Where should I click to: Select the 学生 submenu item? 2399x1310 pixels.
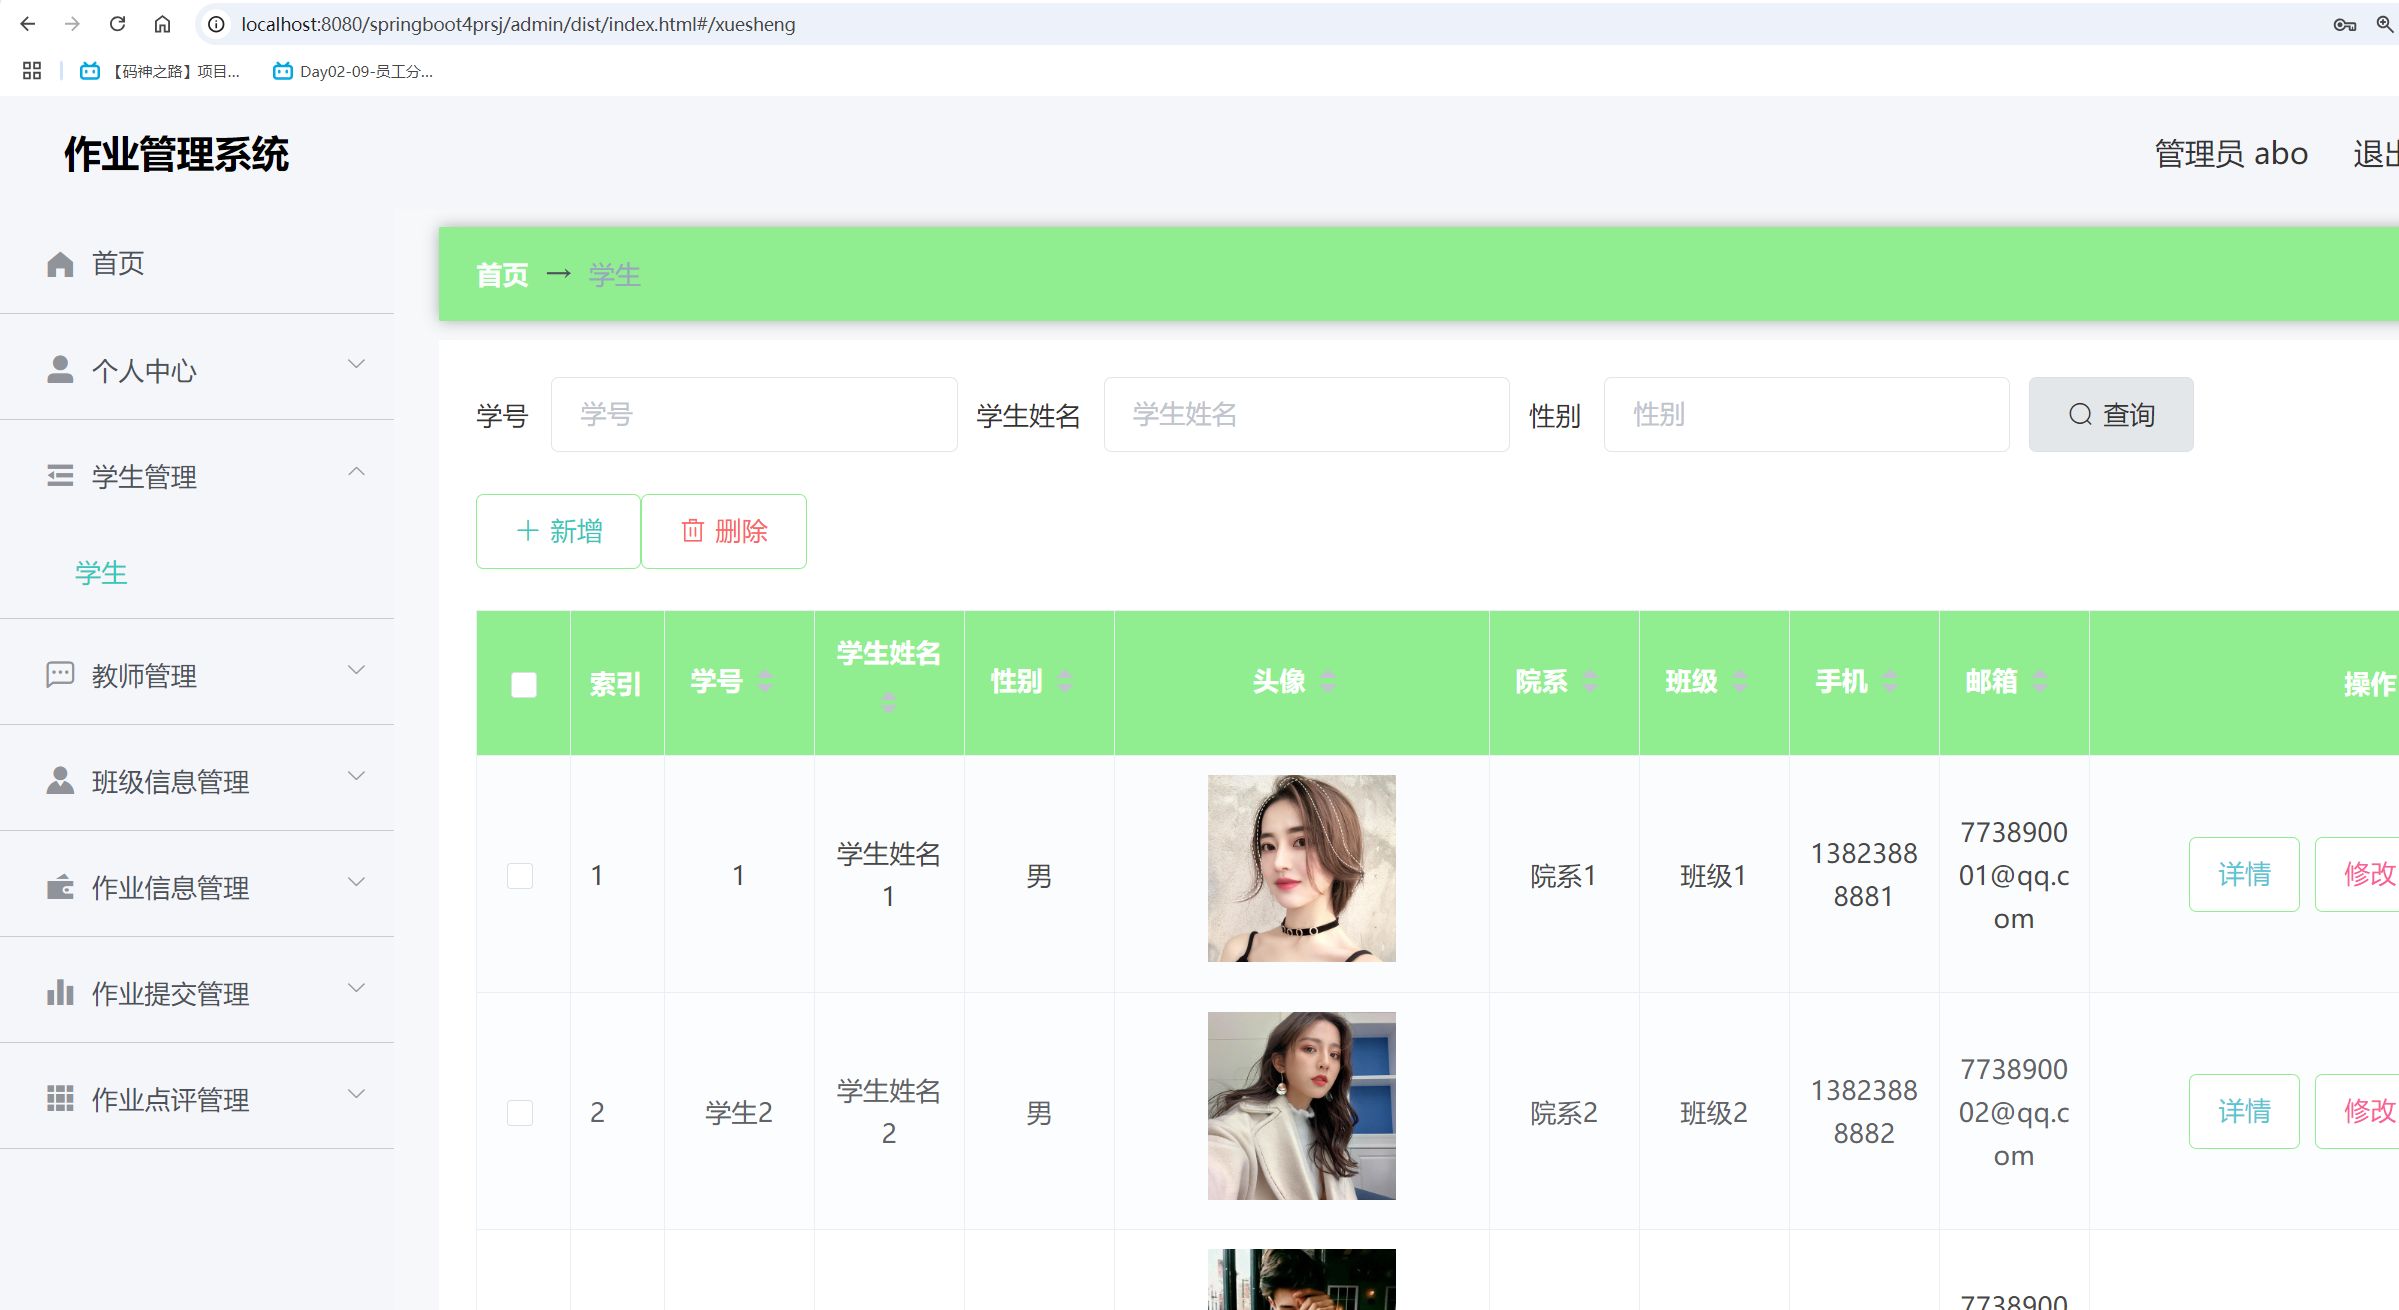[x=102, y=573]
